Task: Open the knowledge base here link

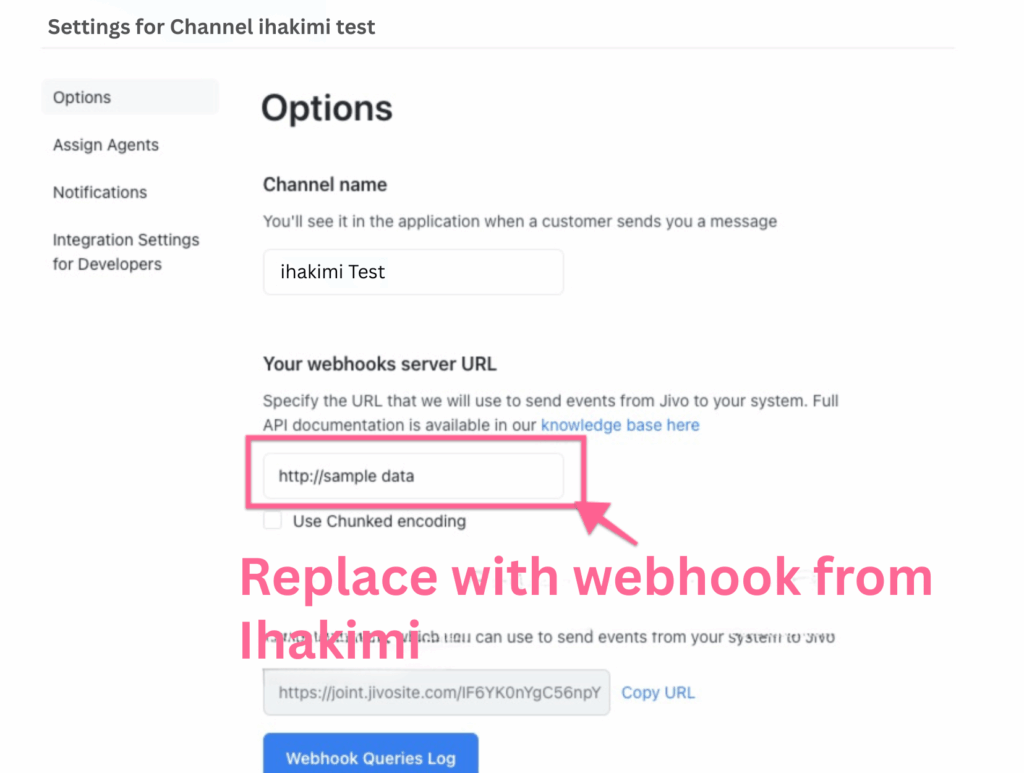Action: [x=620, y=425]
